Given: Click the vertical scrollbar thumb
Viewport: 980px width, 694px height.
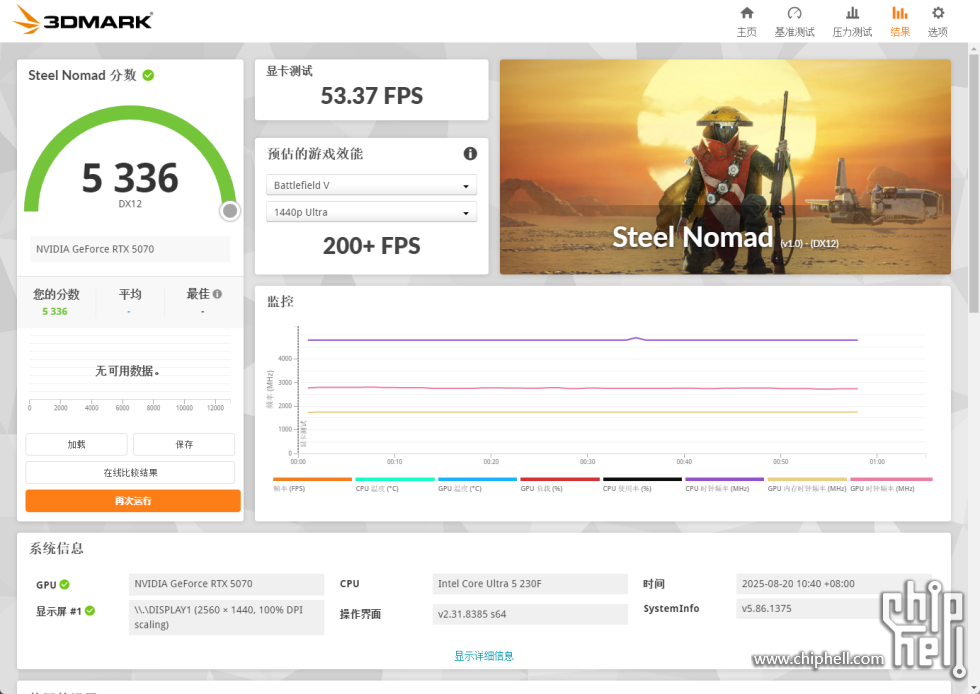Looking at the screenshot, I should 974,183.
